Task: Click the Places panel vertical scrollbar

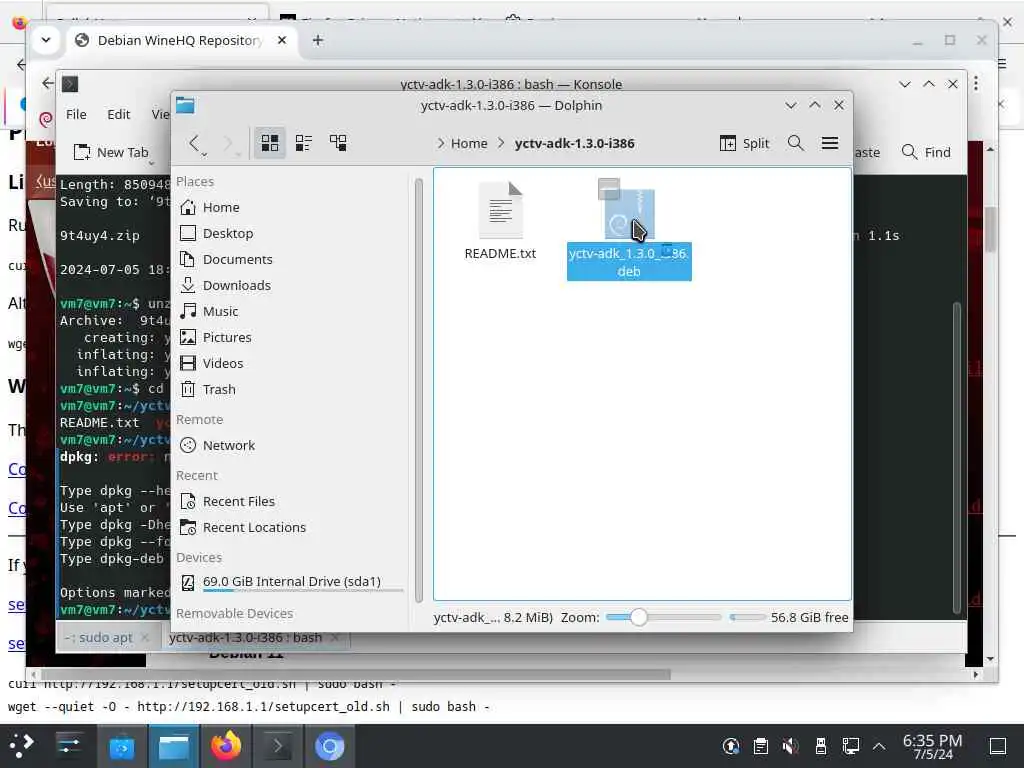Action: 419,389
